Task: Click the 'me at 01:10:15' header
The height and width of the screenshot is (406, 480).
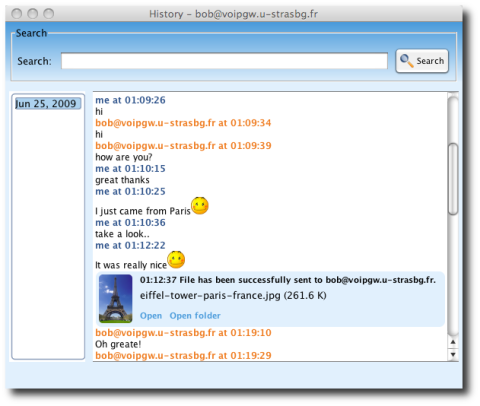Action: [x=130, y=168]
